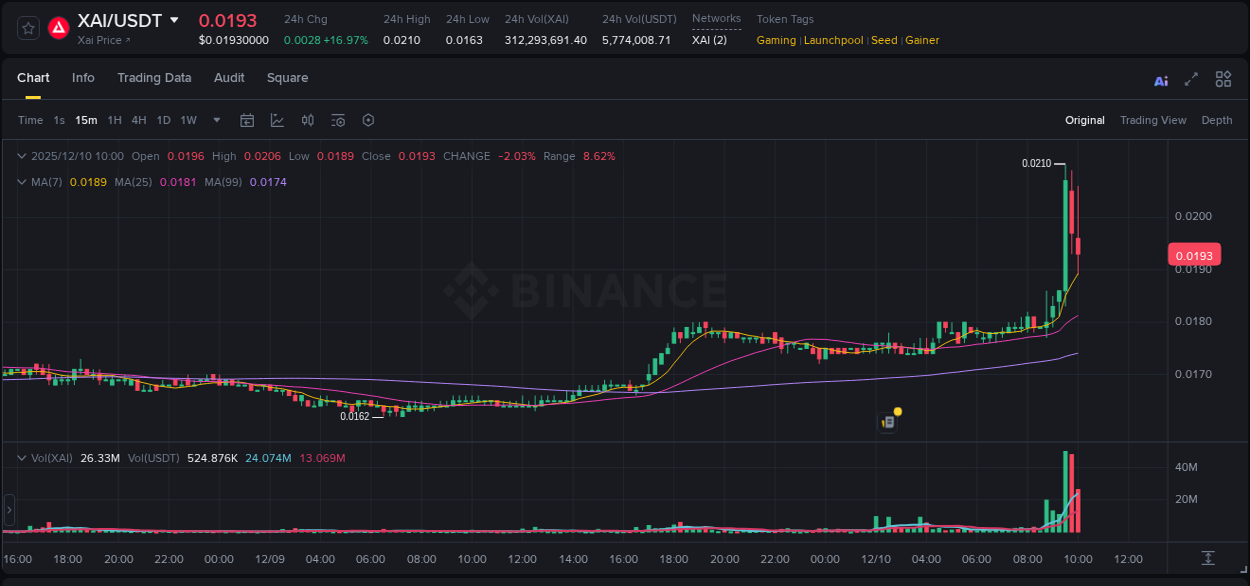Viewport: 1250px width, 586px height.
Task: Hide the MA(7) moving average indicator
Action: pyautogui.click(x=20, y=182)
